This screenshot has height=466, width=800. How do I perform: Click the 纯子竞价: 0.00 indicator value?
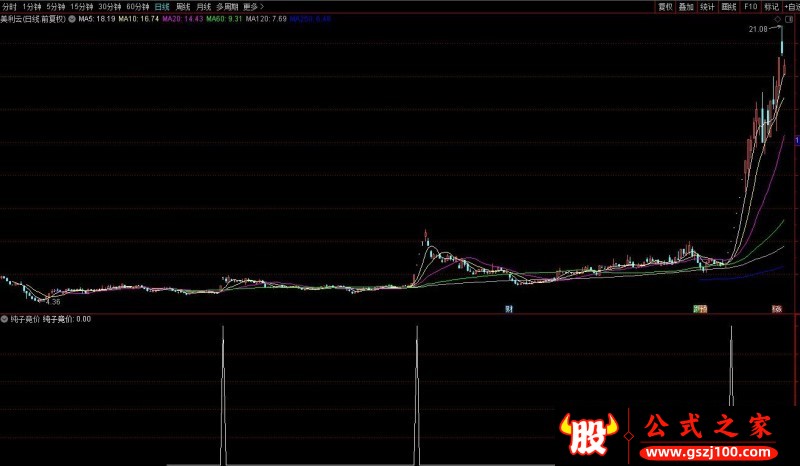pos(67,319)
